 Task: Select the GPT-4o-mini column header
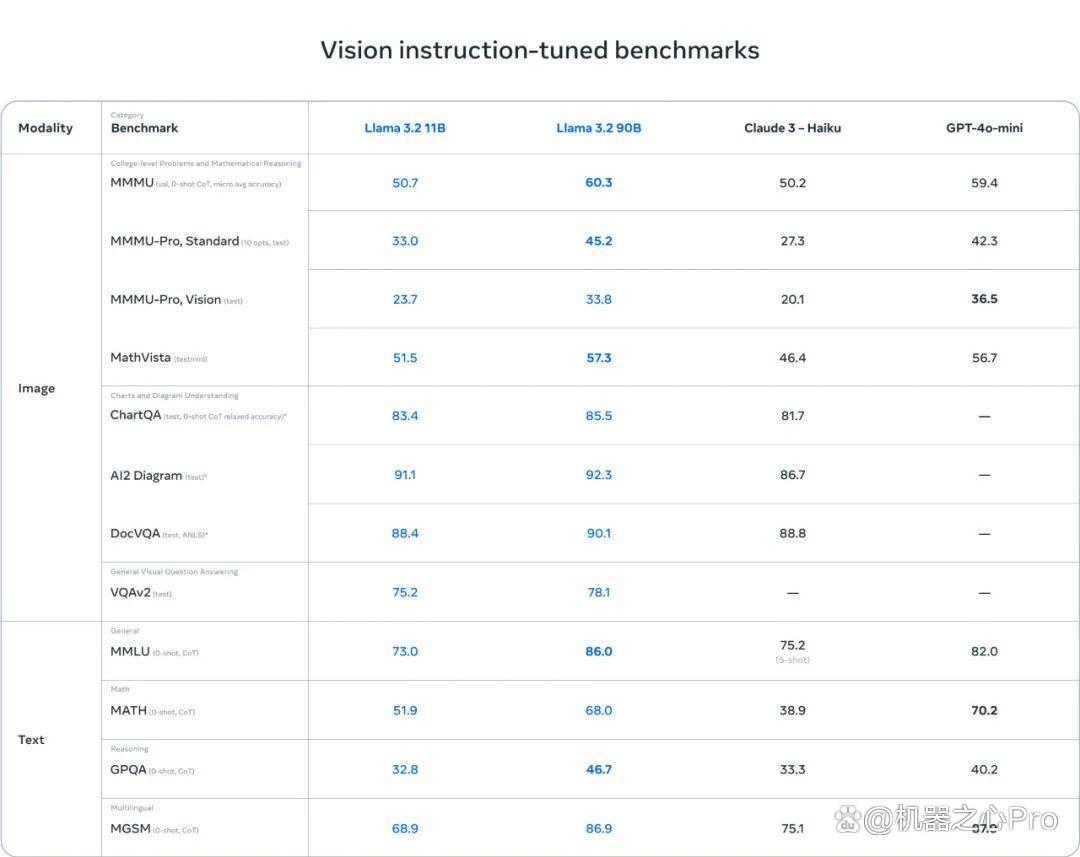click(984, 128)
